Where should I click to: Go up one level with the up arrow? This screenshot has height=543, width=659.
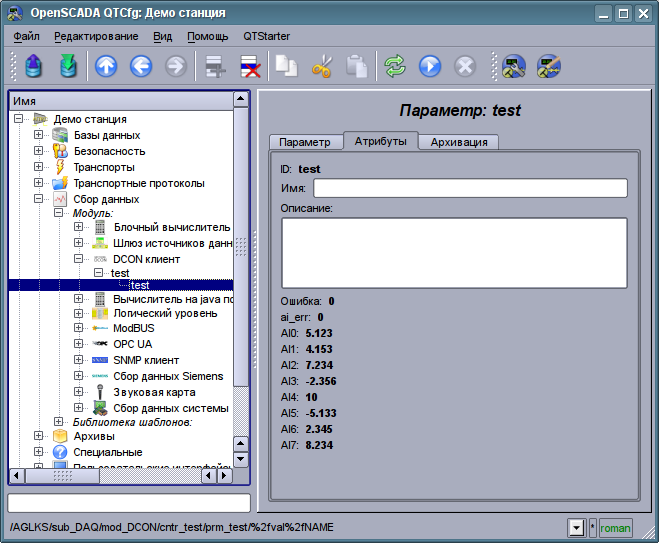[x=106, y=67]
